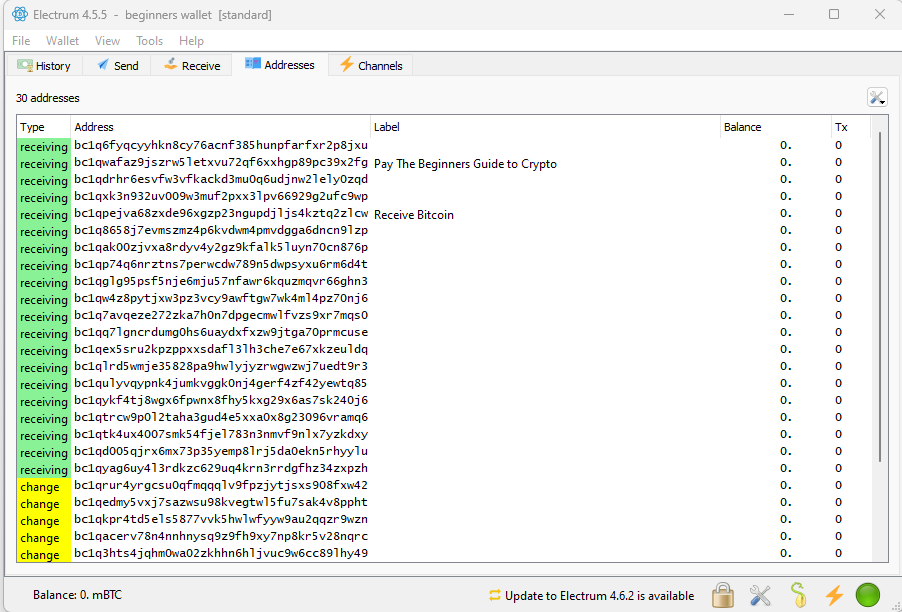Open the File menu
The width and height of the screenshot is (902, 612).
[21, 41]
